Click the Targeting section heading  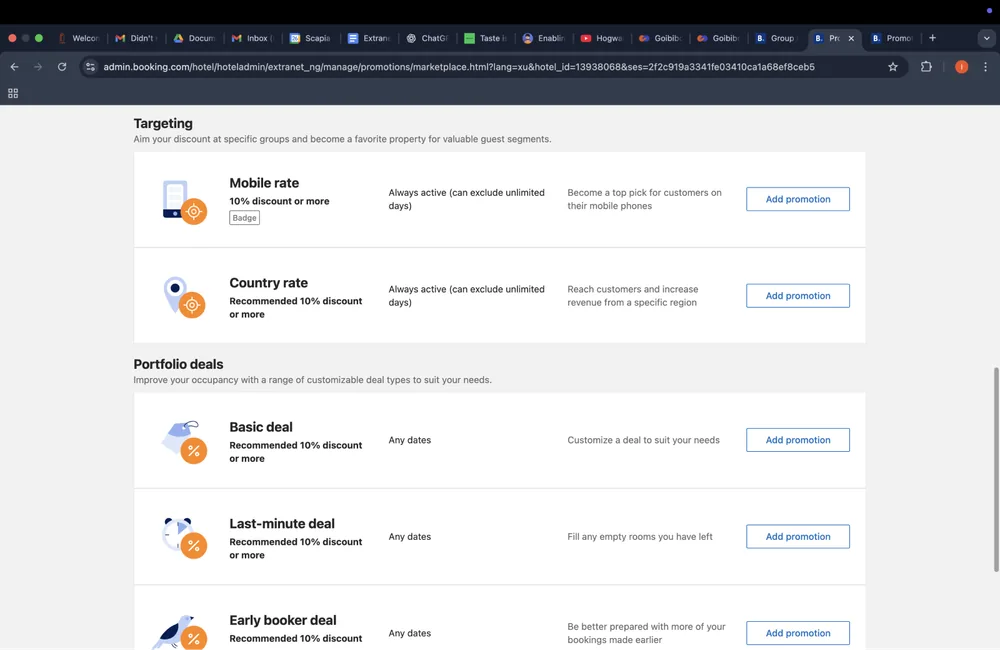click(x=163, y=123)
